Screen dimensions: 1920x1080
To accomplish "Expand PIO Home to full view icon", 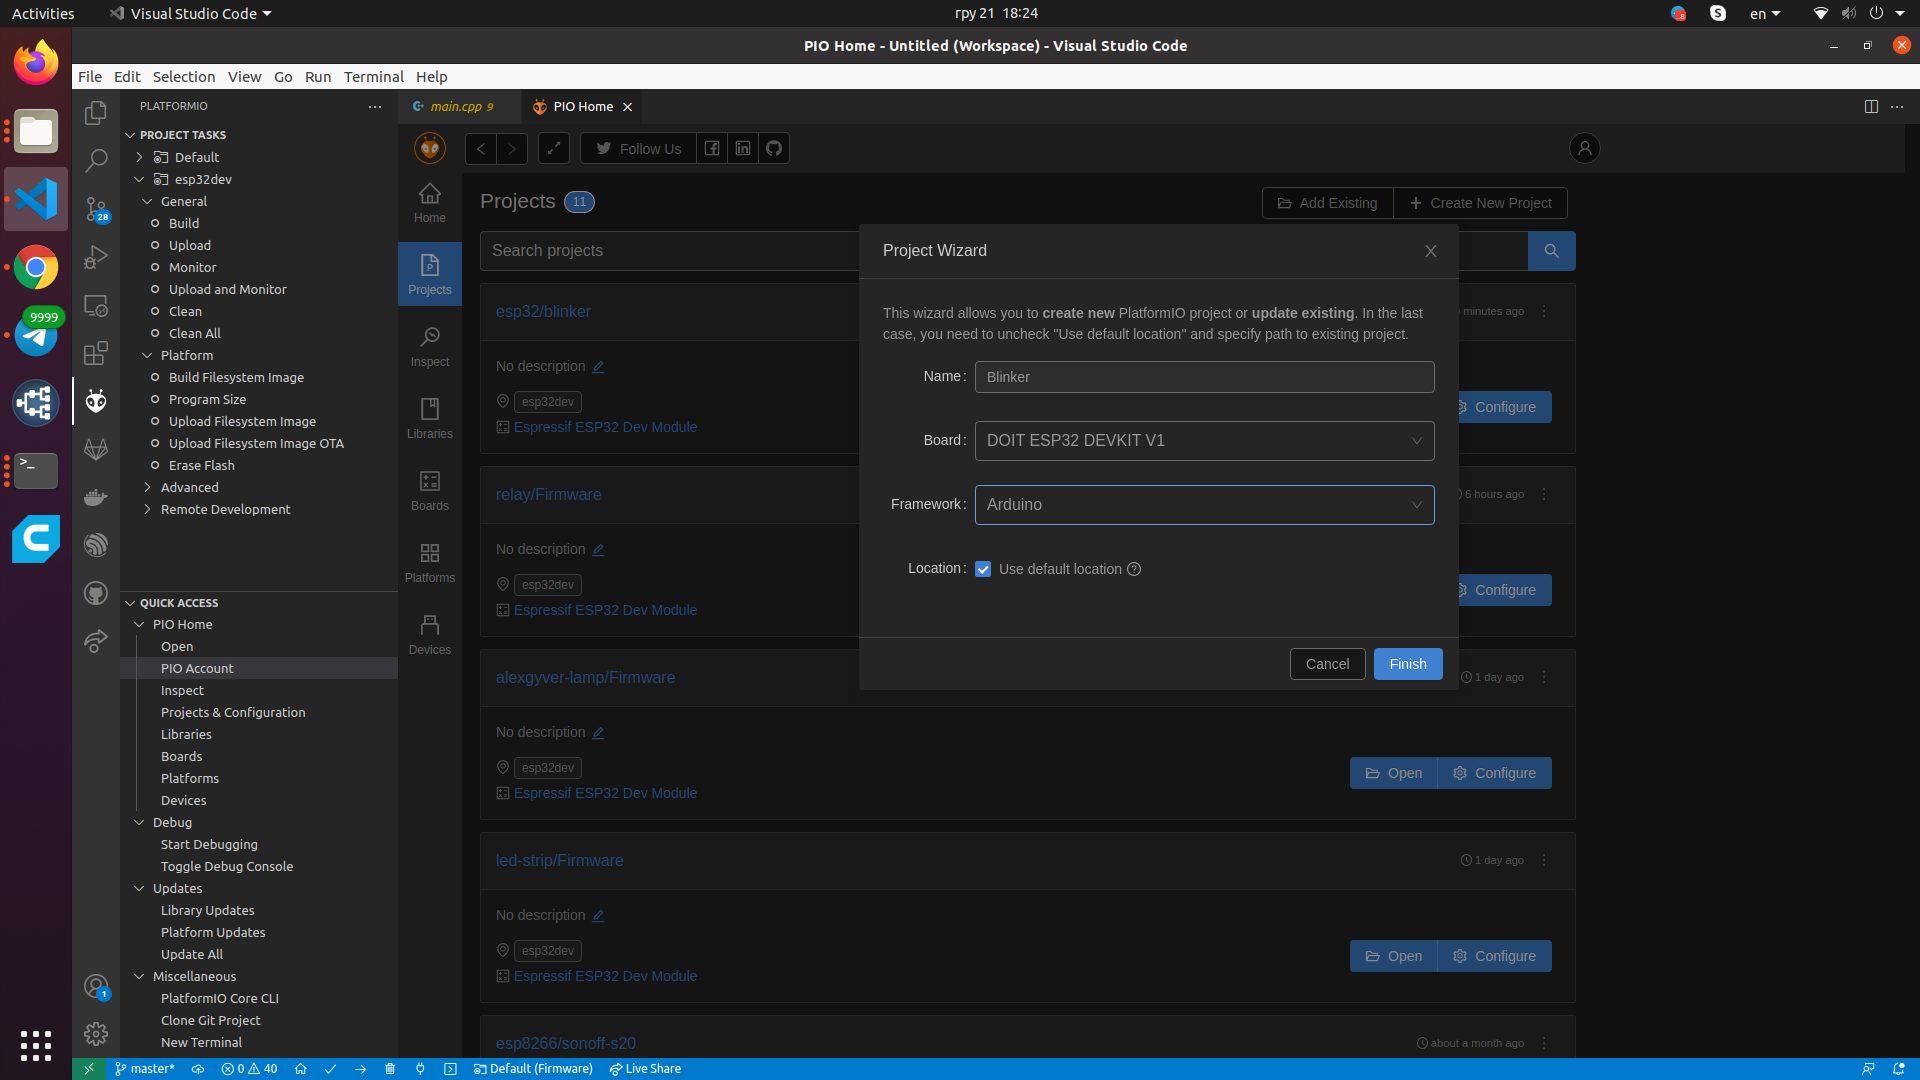I will click(554, 149).
